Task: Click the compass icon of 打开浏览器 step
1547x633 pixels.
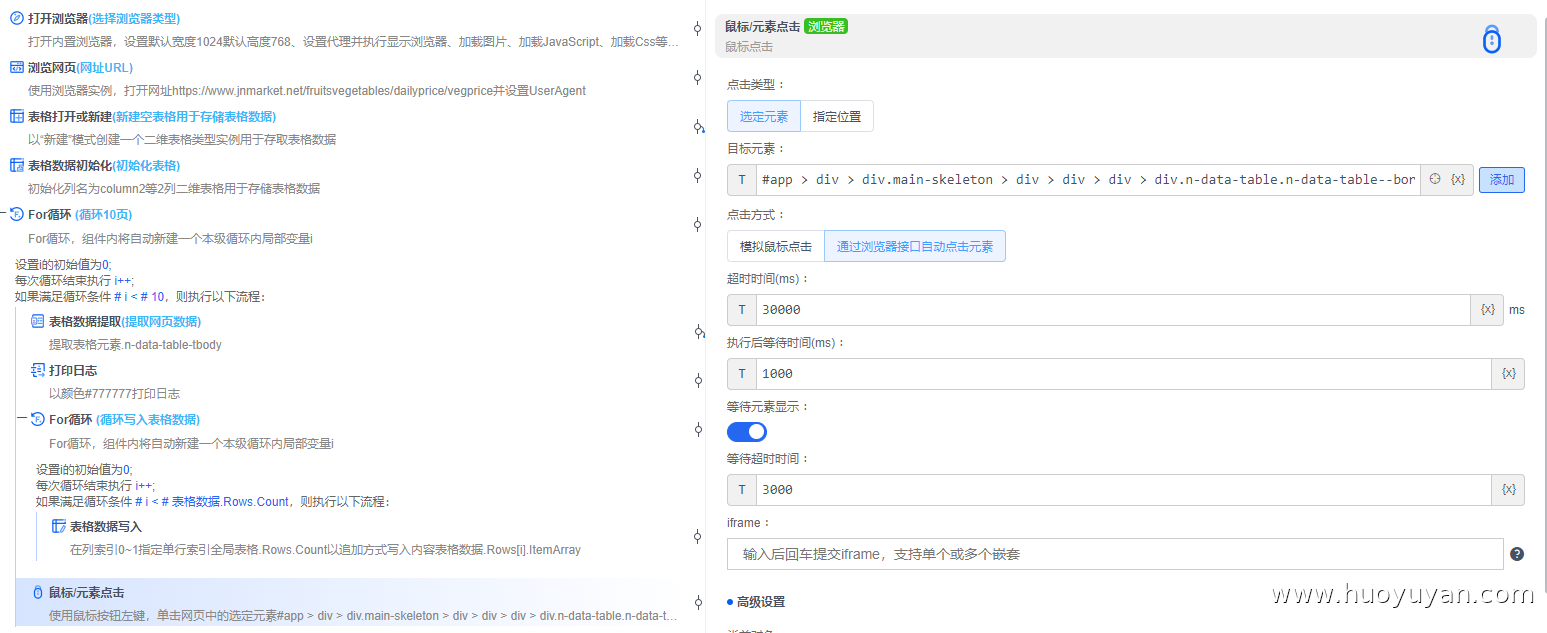Action: (16, 18)
